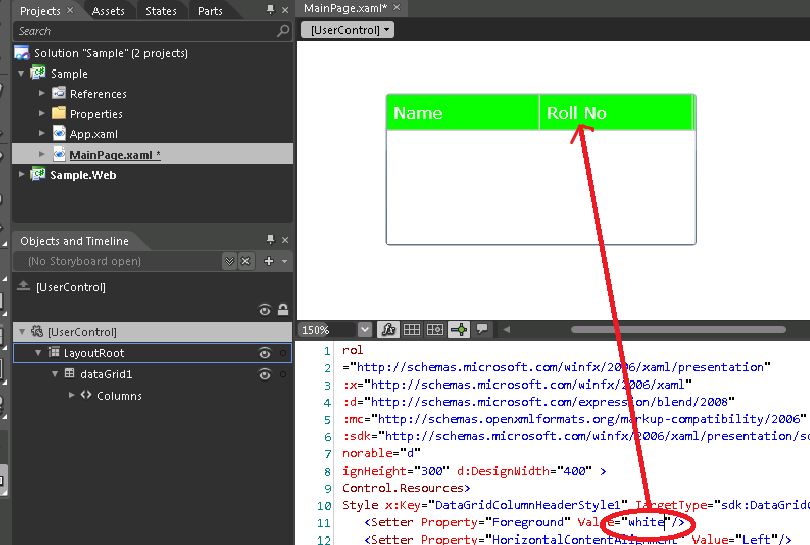This screenshot has width=810, height=545.
Task: Click the App.xaml file icon
Action: 59,133
